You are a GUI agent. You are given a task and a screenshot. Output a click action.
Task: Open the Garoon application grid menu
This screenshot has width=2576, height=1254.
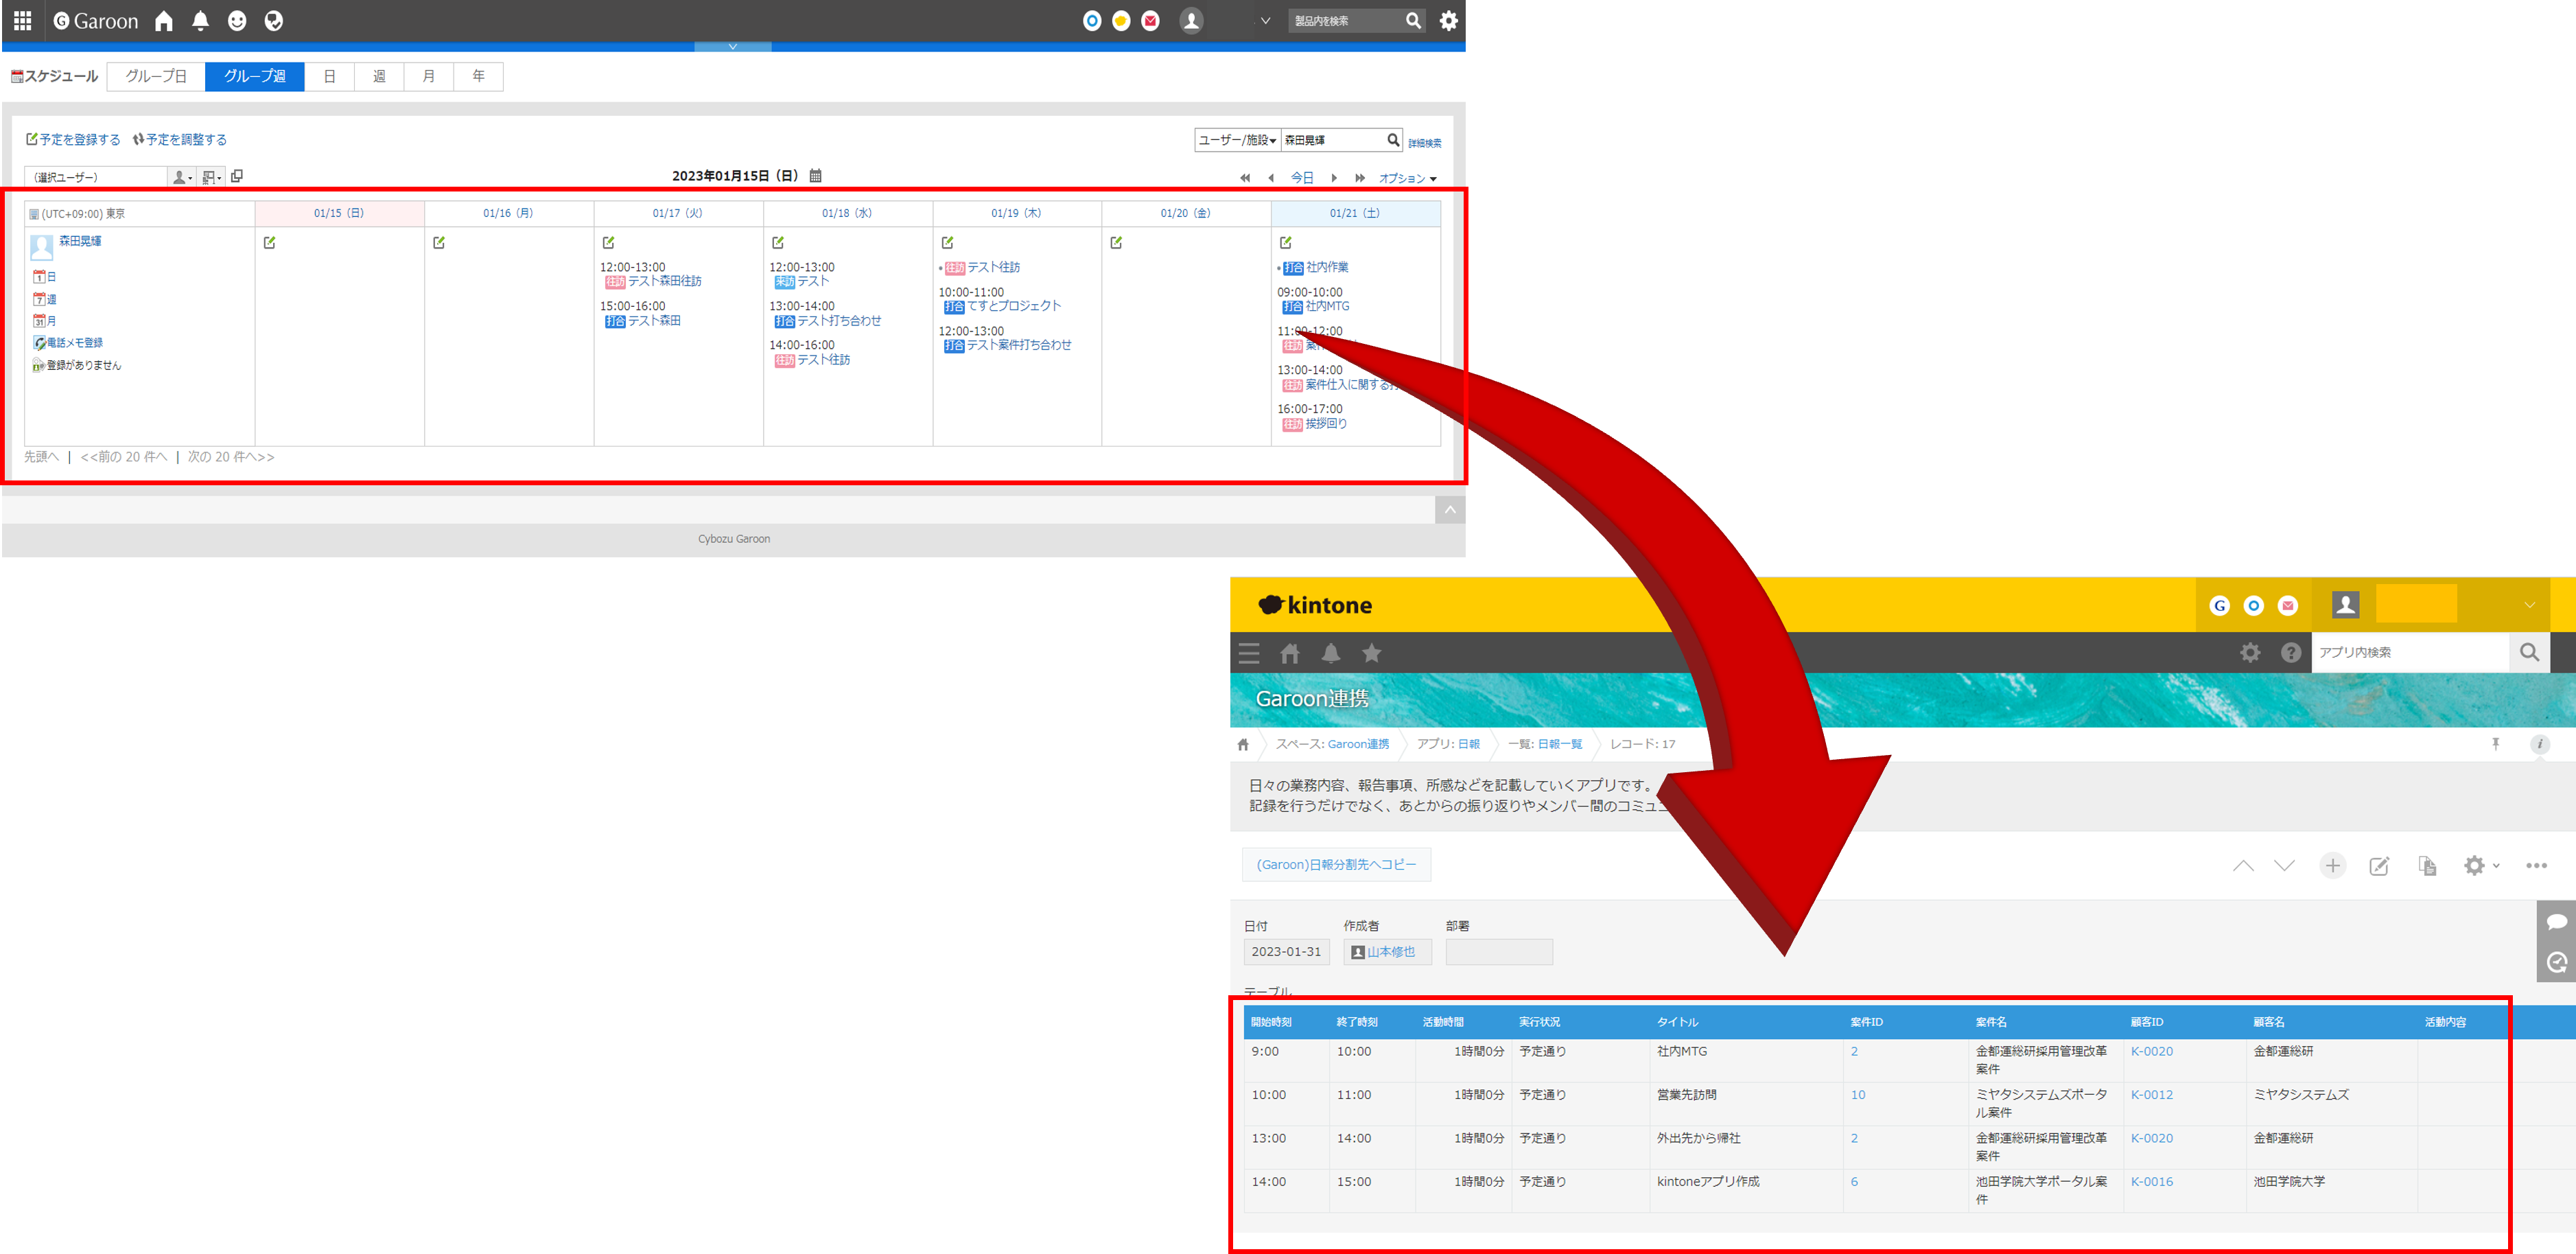point(22,21)
